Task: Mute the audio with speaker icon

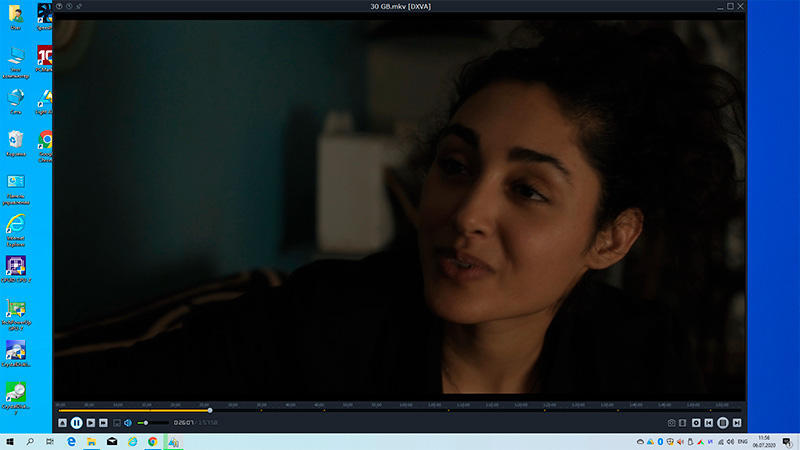Action: point(128,423)
